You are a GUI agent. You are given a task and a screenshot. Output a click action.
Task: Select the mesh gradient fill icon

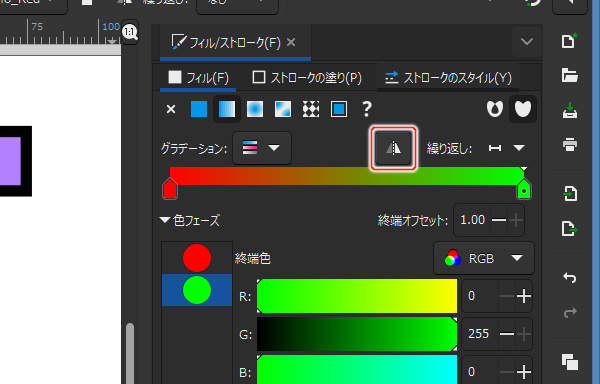click(x=283, y=109)
